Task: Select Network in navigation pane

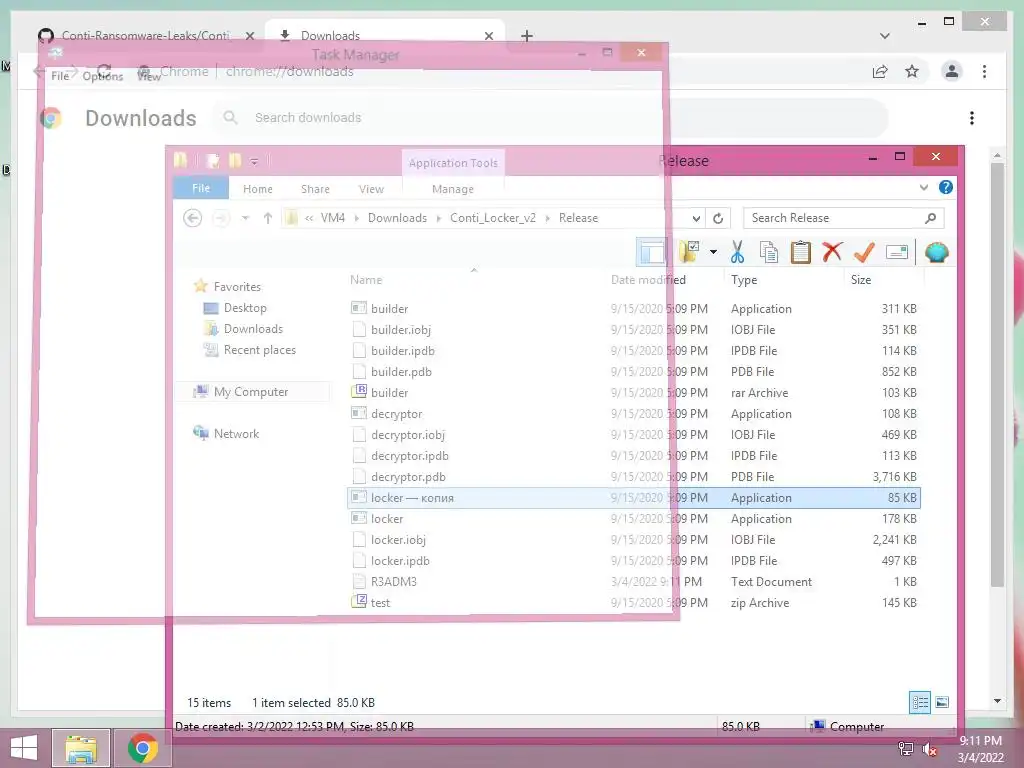Action: tap(236, 434)
